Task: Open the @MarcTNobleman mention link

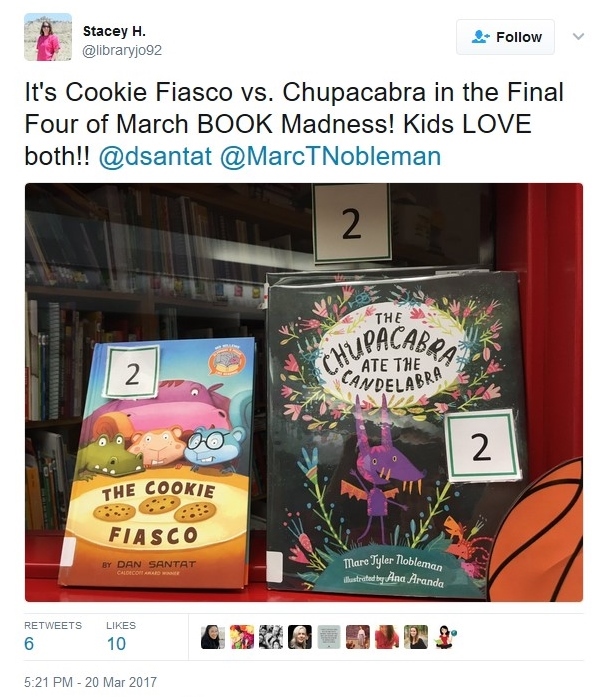Action: [x=331, y=156]
